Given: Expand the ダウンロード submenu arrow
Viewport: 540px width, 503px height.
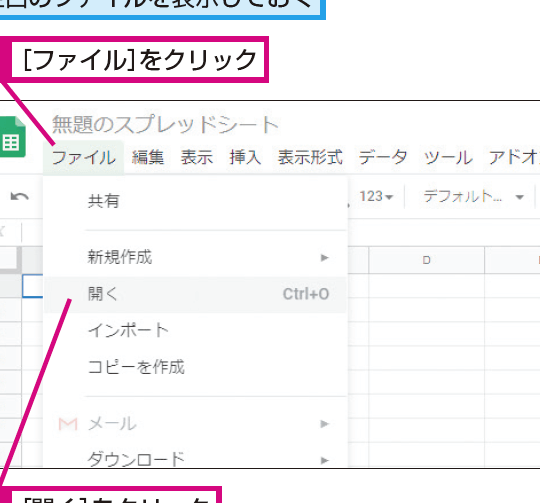Looking at the screenshot, I should [324, 460].
